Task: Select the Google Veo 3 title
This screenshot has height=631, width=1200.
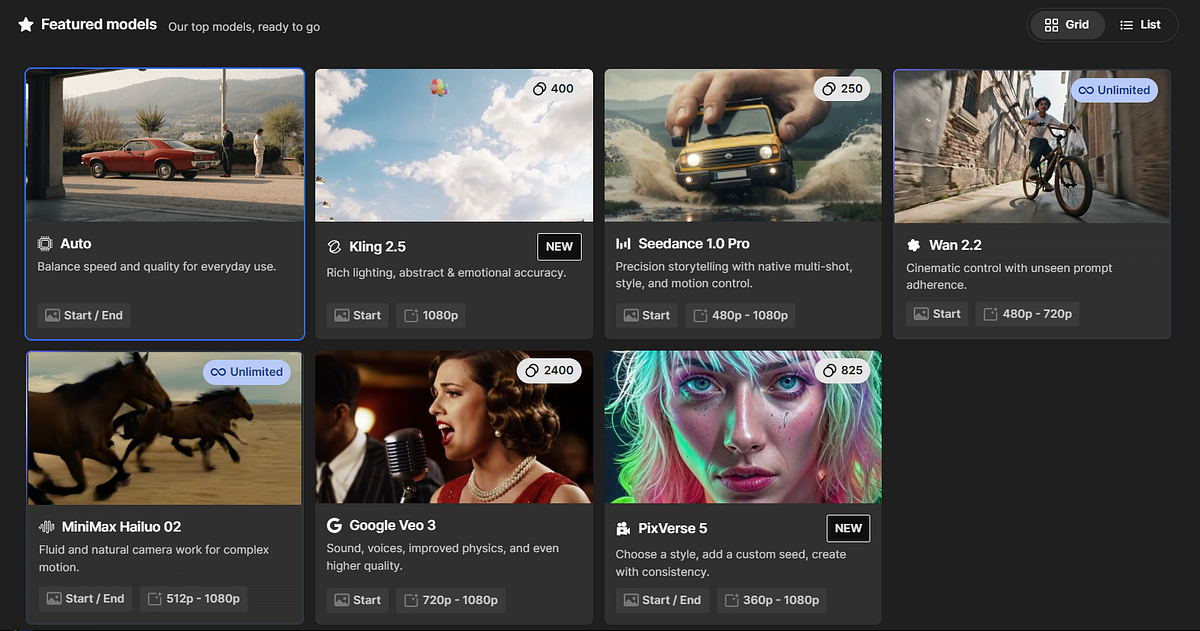Action: tap(393, 525)
